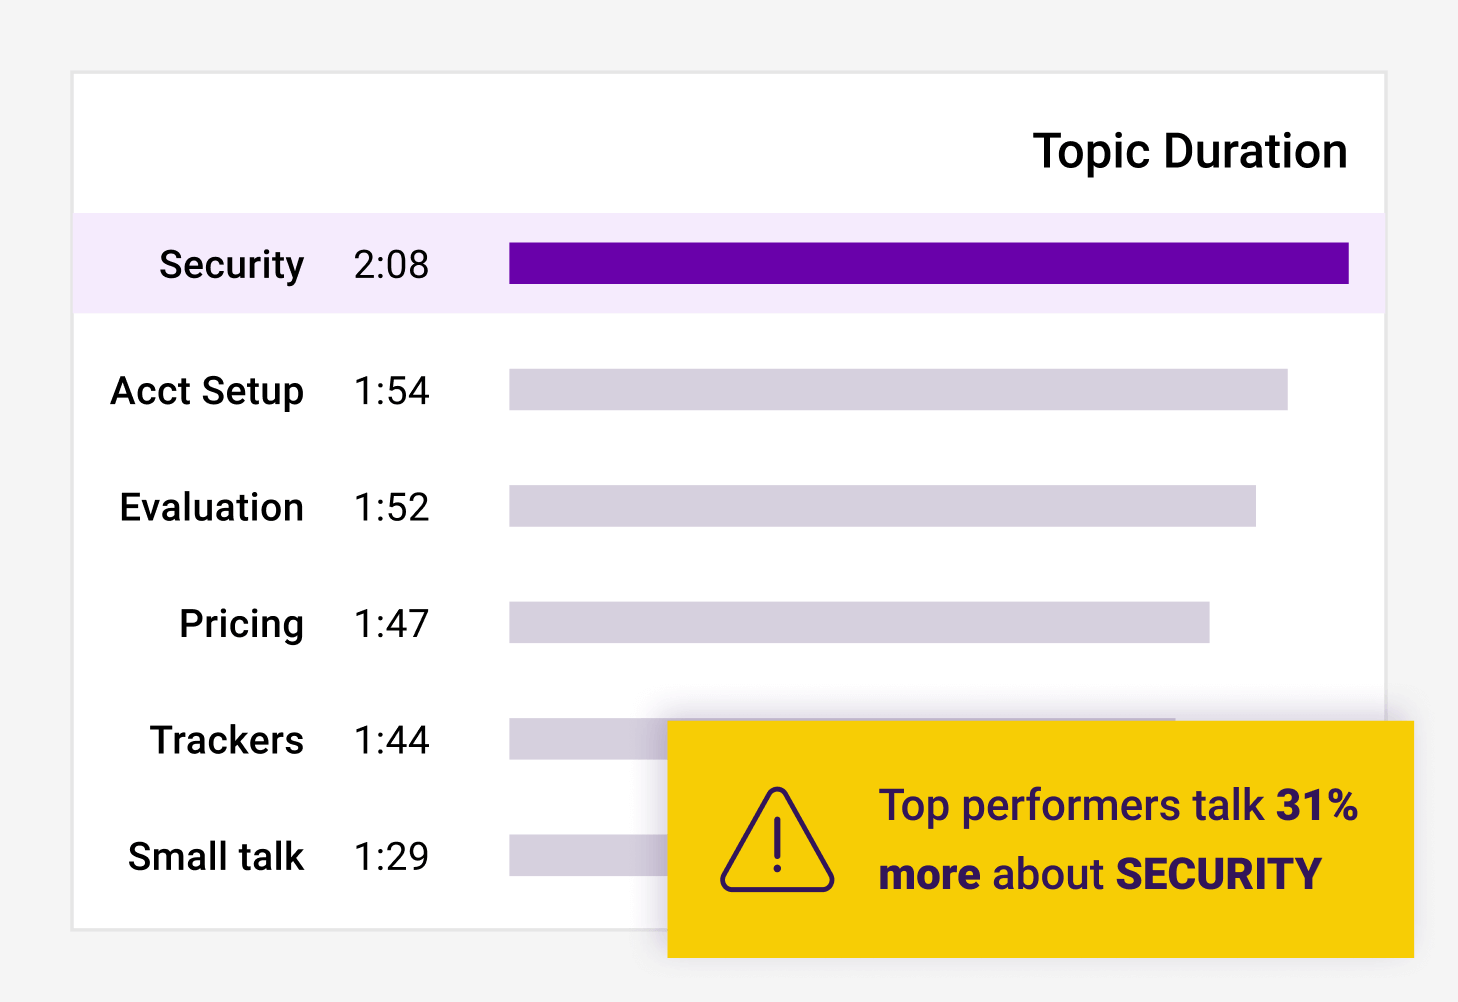
Task: Click the purple Security duration bar
Action: 929,263
